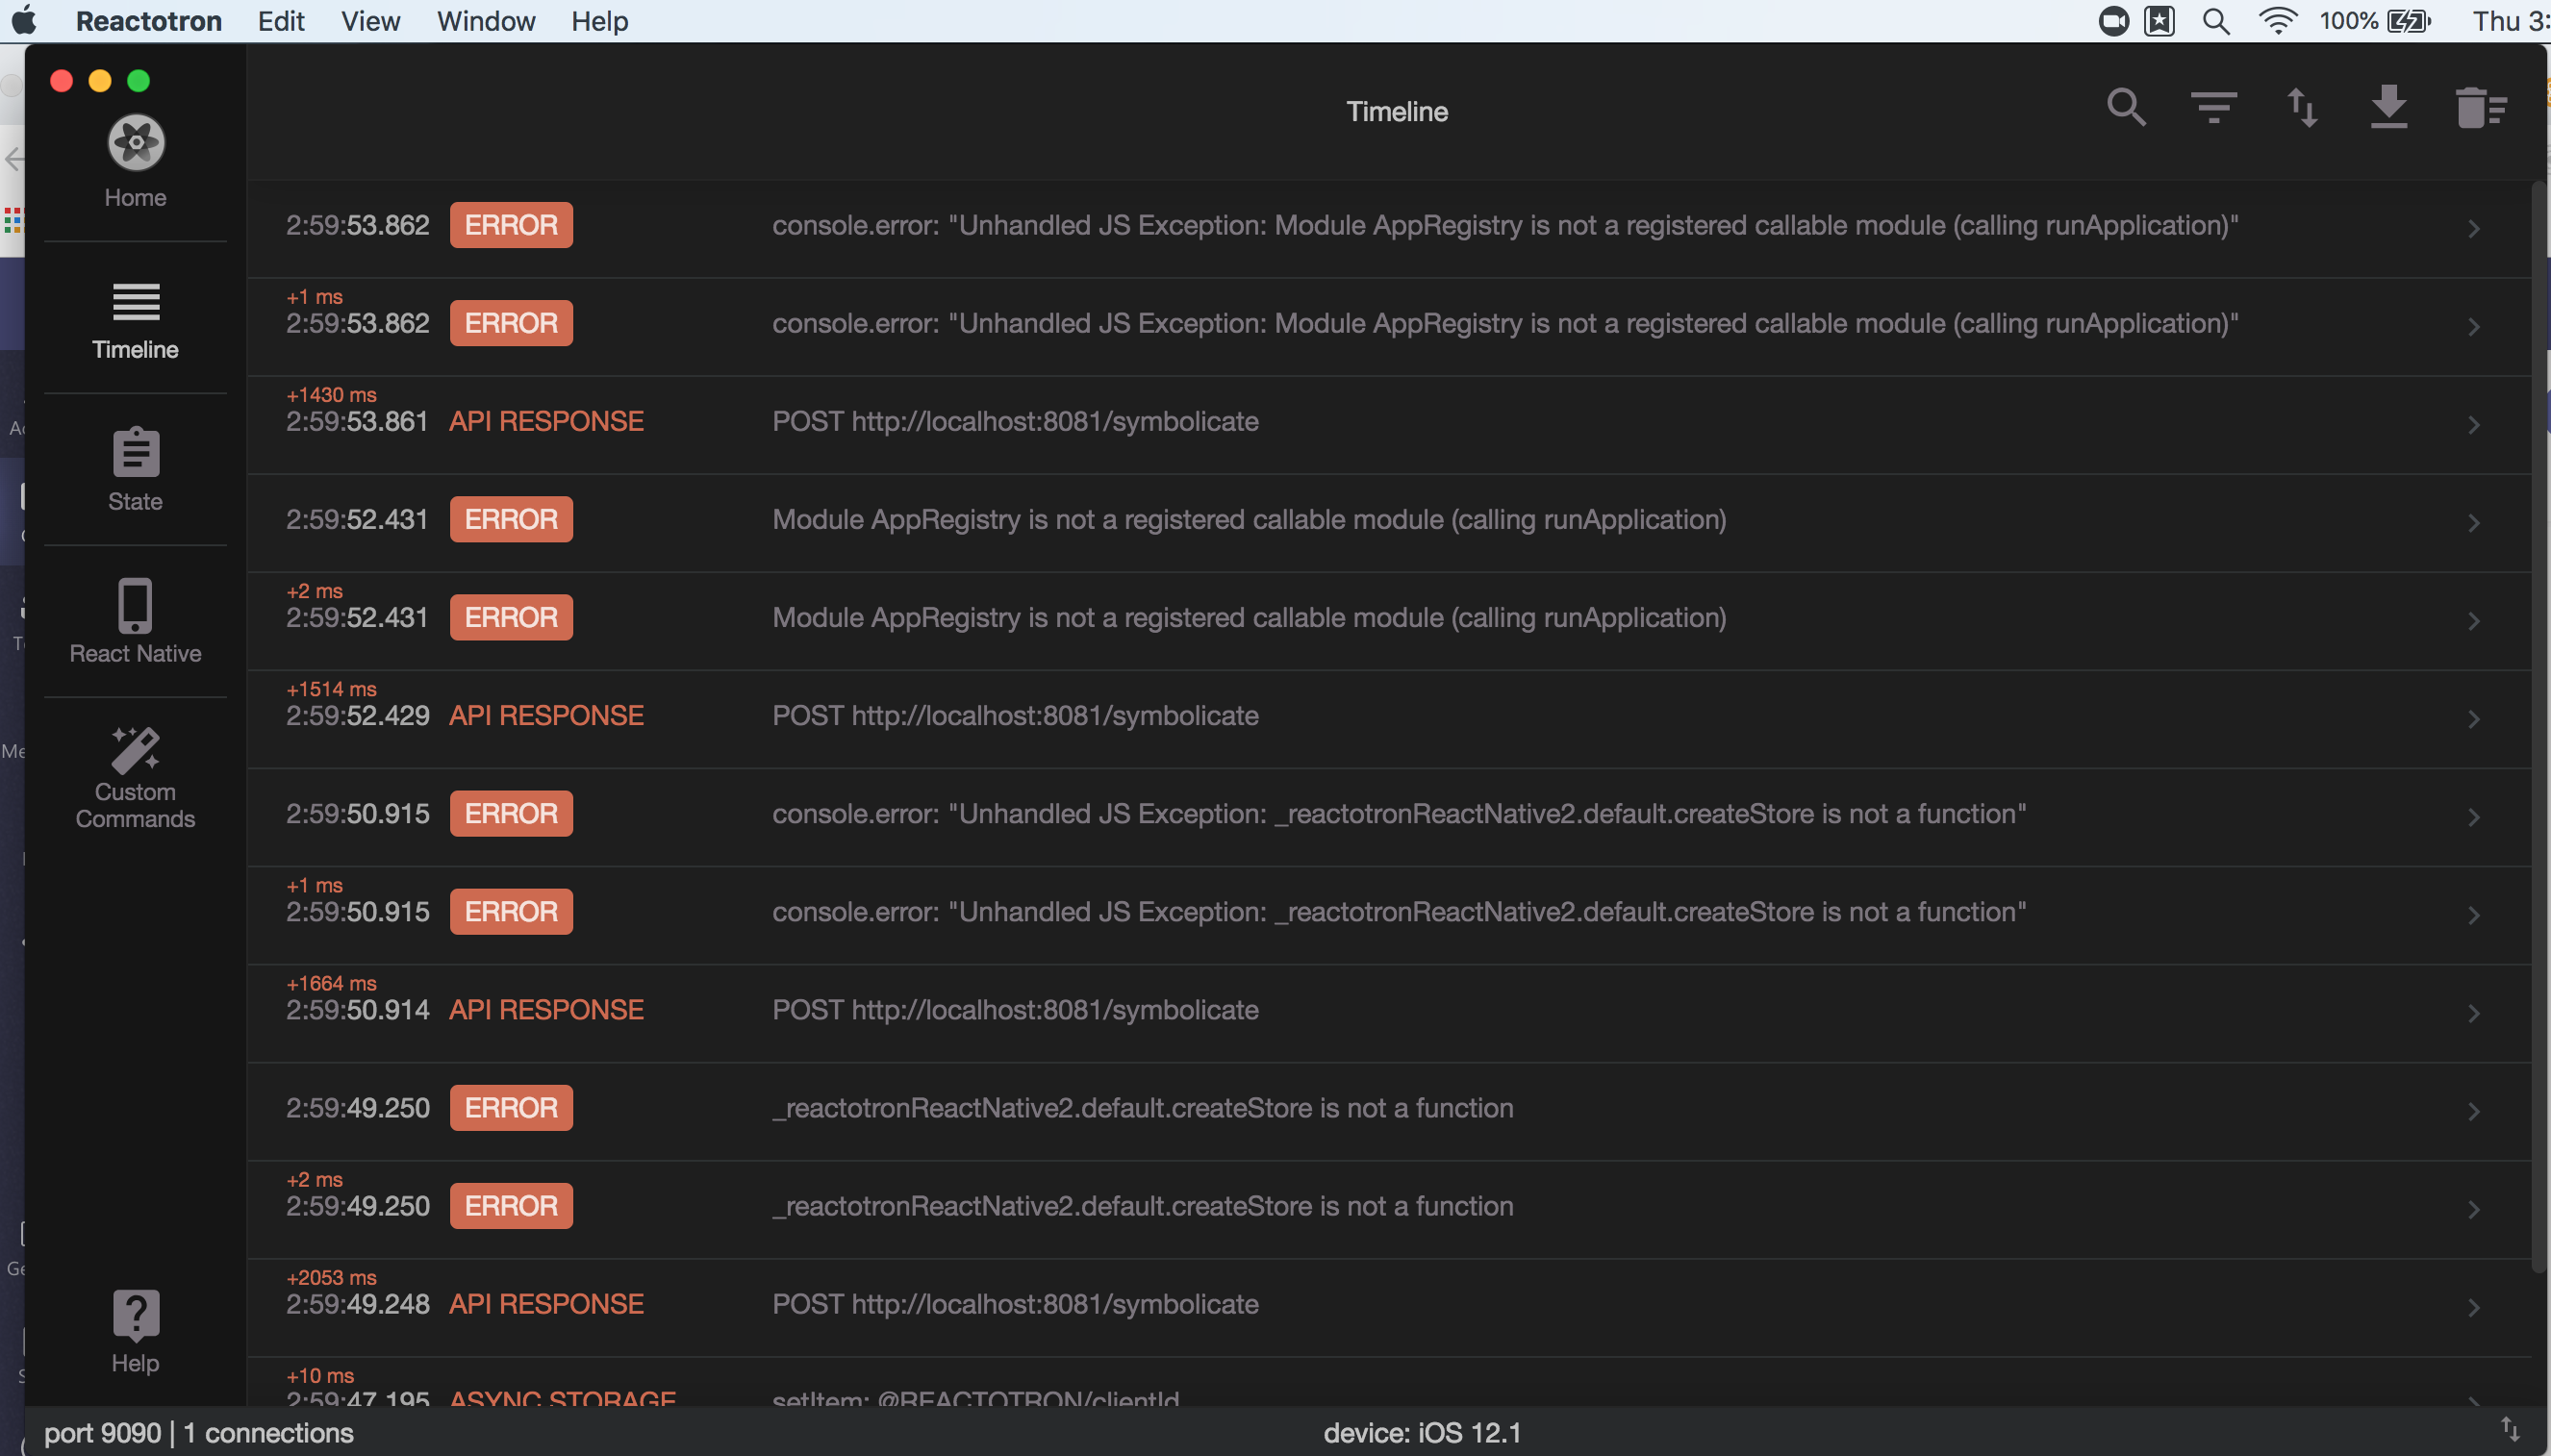Open the timeline search icon
Viewport: 2551px width, 1456px height.
(2125, 108)
